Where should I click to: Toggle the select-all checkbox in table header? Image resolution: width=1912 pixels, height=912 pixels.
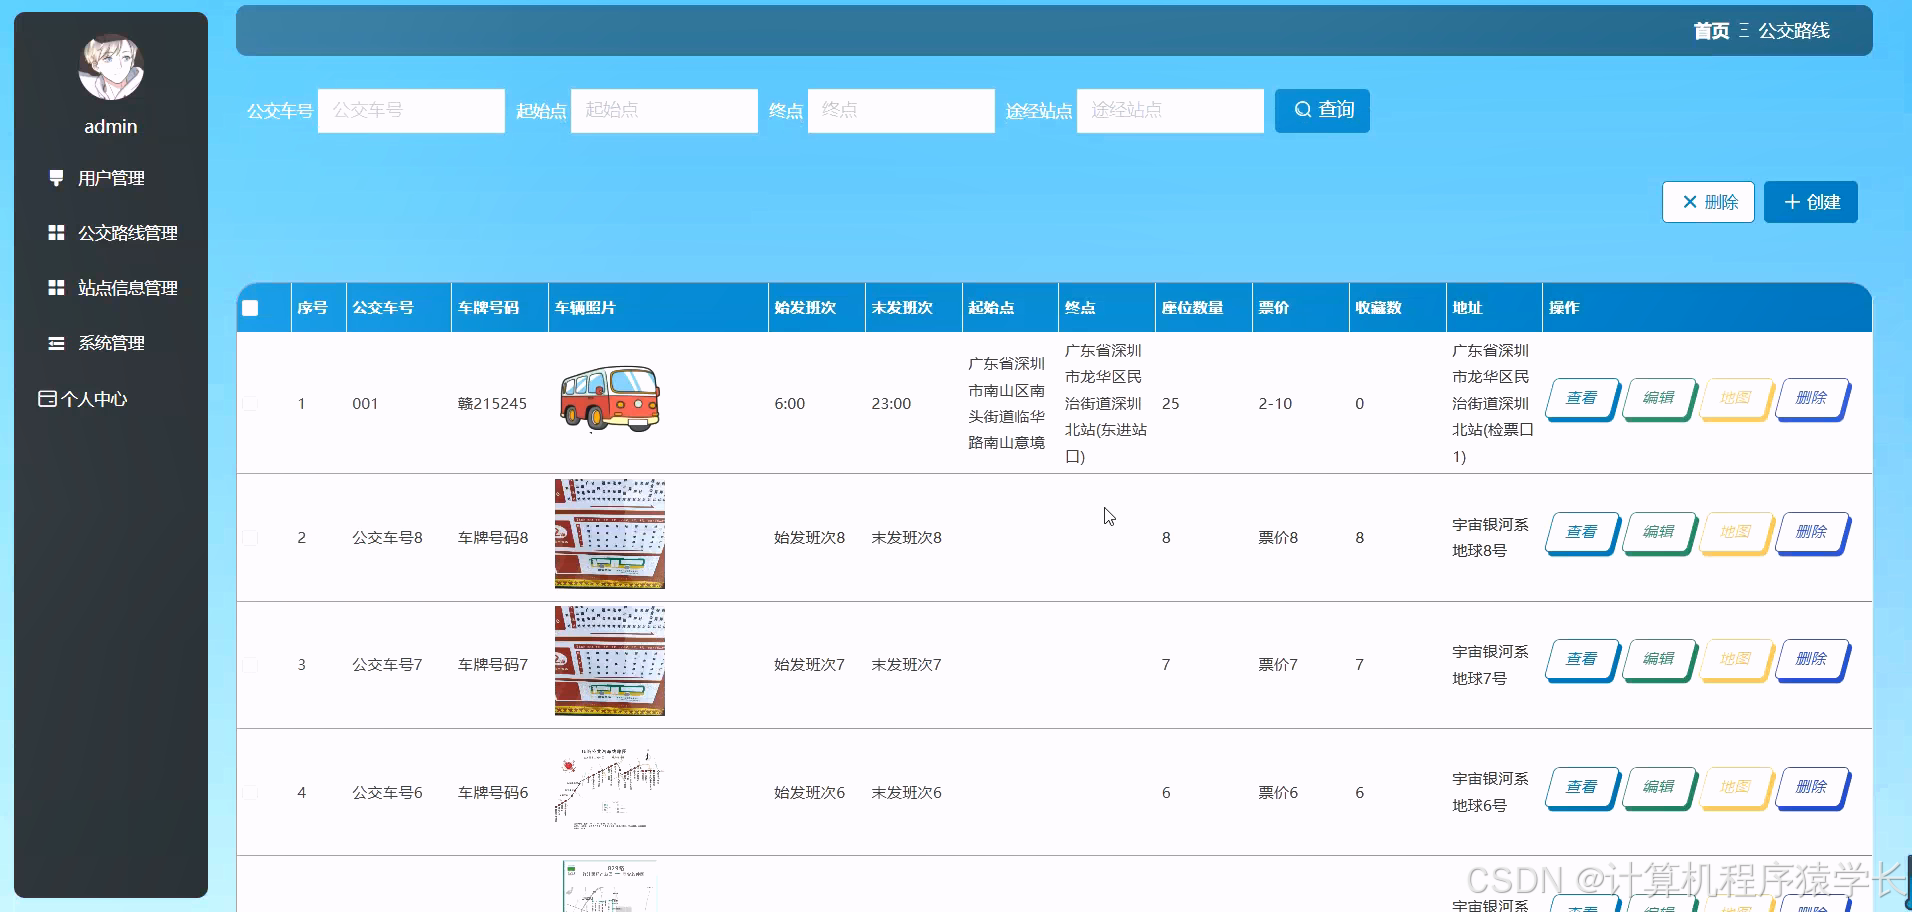click(x=250, y=308)
